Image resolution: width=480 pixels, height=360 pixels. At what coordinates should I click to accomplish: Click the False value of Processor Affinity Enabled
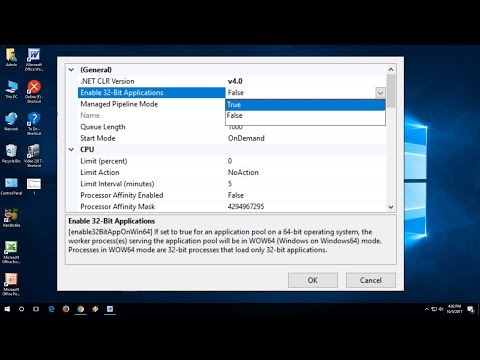pyautogui.click(x=236, y=195)
